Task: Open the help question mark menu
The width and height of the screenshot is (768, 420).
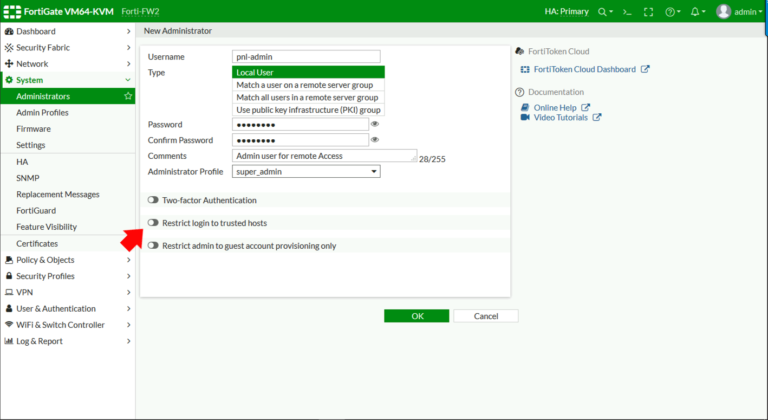Action: [x=670, y=12]
